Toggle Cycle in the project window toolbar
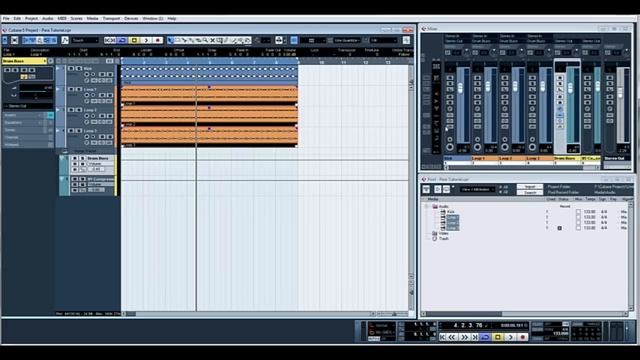The image size is (640, 360). [x=122, y=40]
